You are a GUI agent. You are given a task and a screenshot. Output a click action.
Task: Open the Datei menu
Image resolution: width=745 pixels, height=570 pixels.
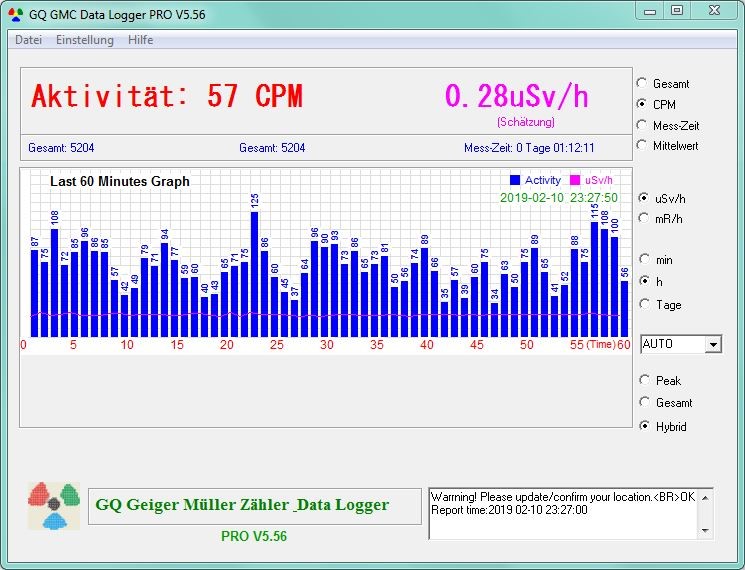[29, 40]
